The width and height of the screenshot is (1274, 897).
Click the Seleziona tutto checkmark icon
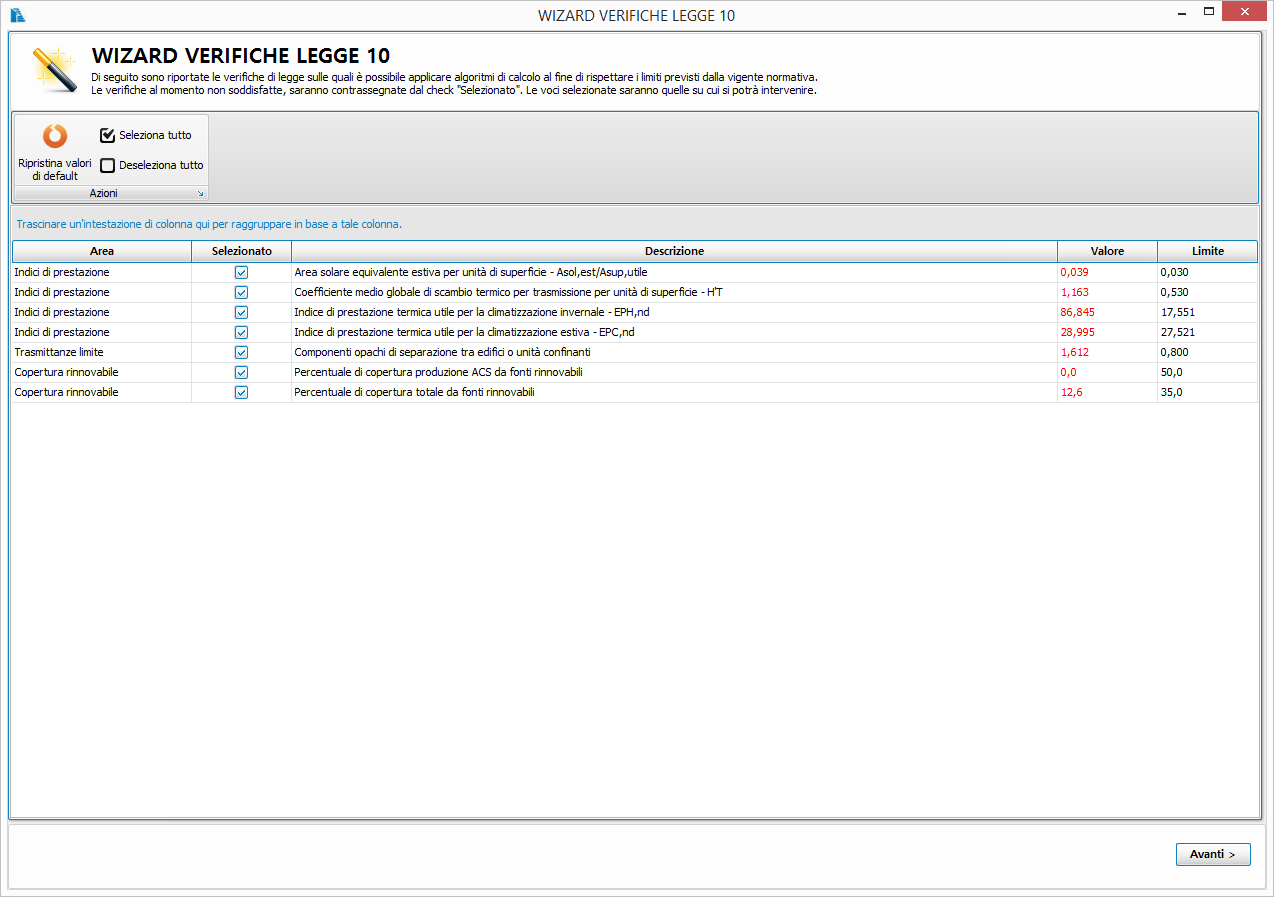108,135
